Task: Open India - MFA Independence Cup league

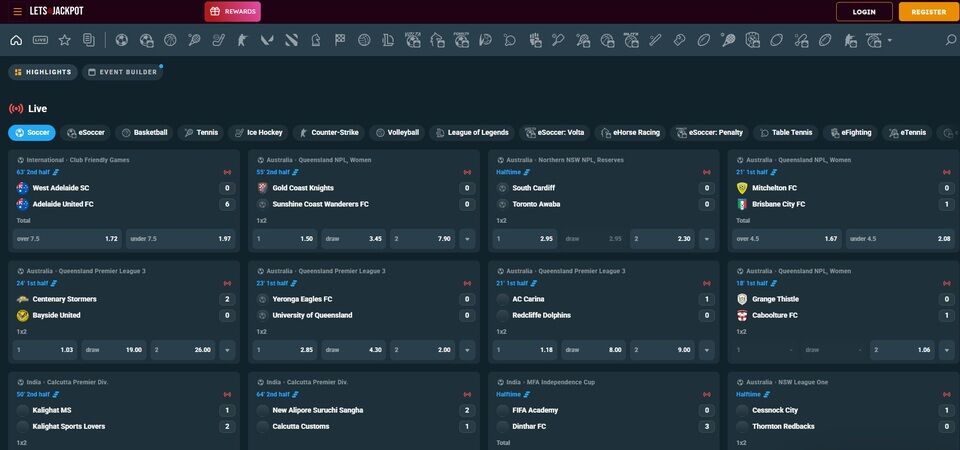Action: pos(555,382)
